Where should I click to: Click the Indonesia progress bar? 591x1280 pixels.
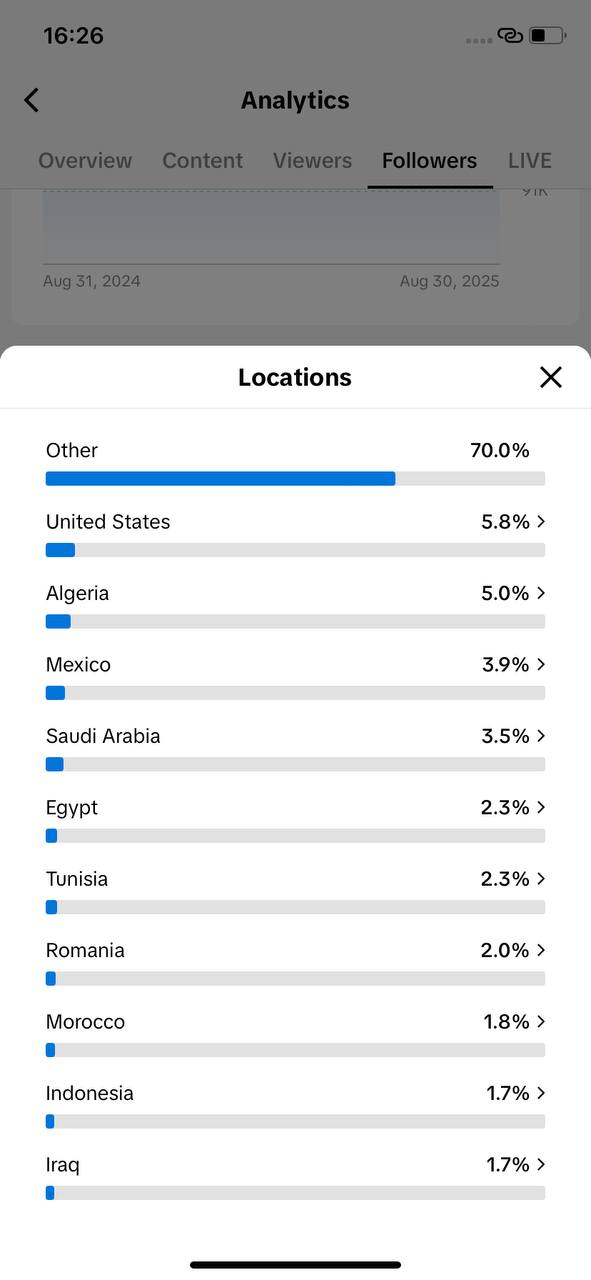295,1122
